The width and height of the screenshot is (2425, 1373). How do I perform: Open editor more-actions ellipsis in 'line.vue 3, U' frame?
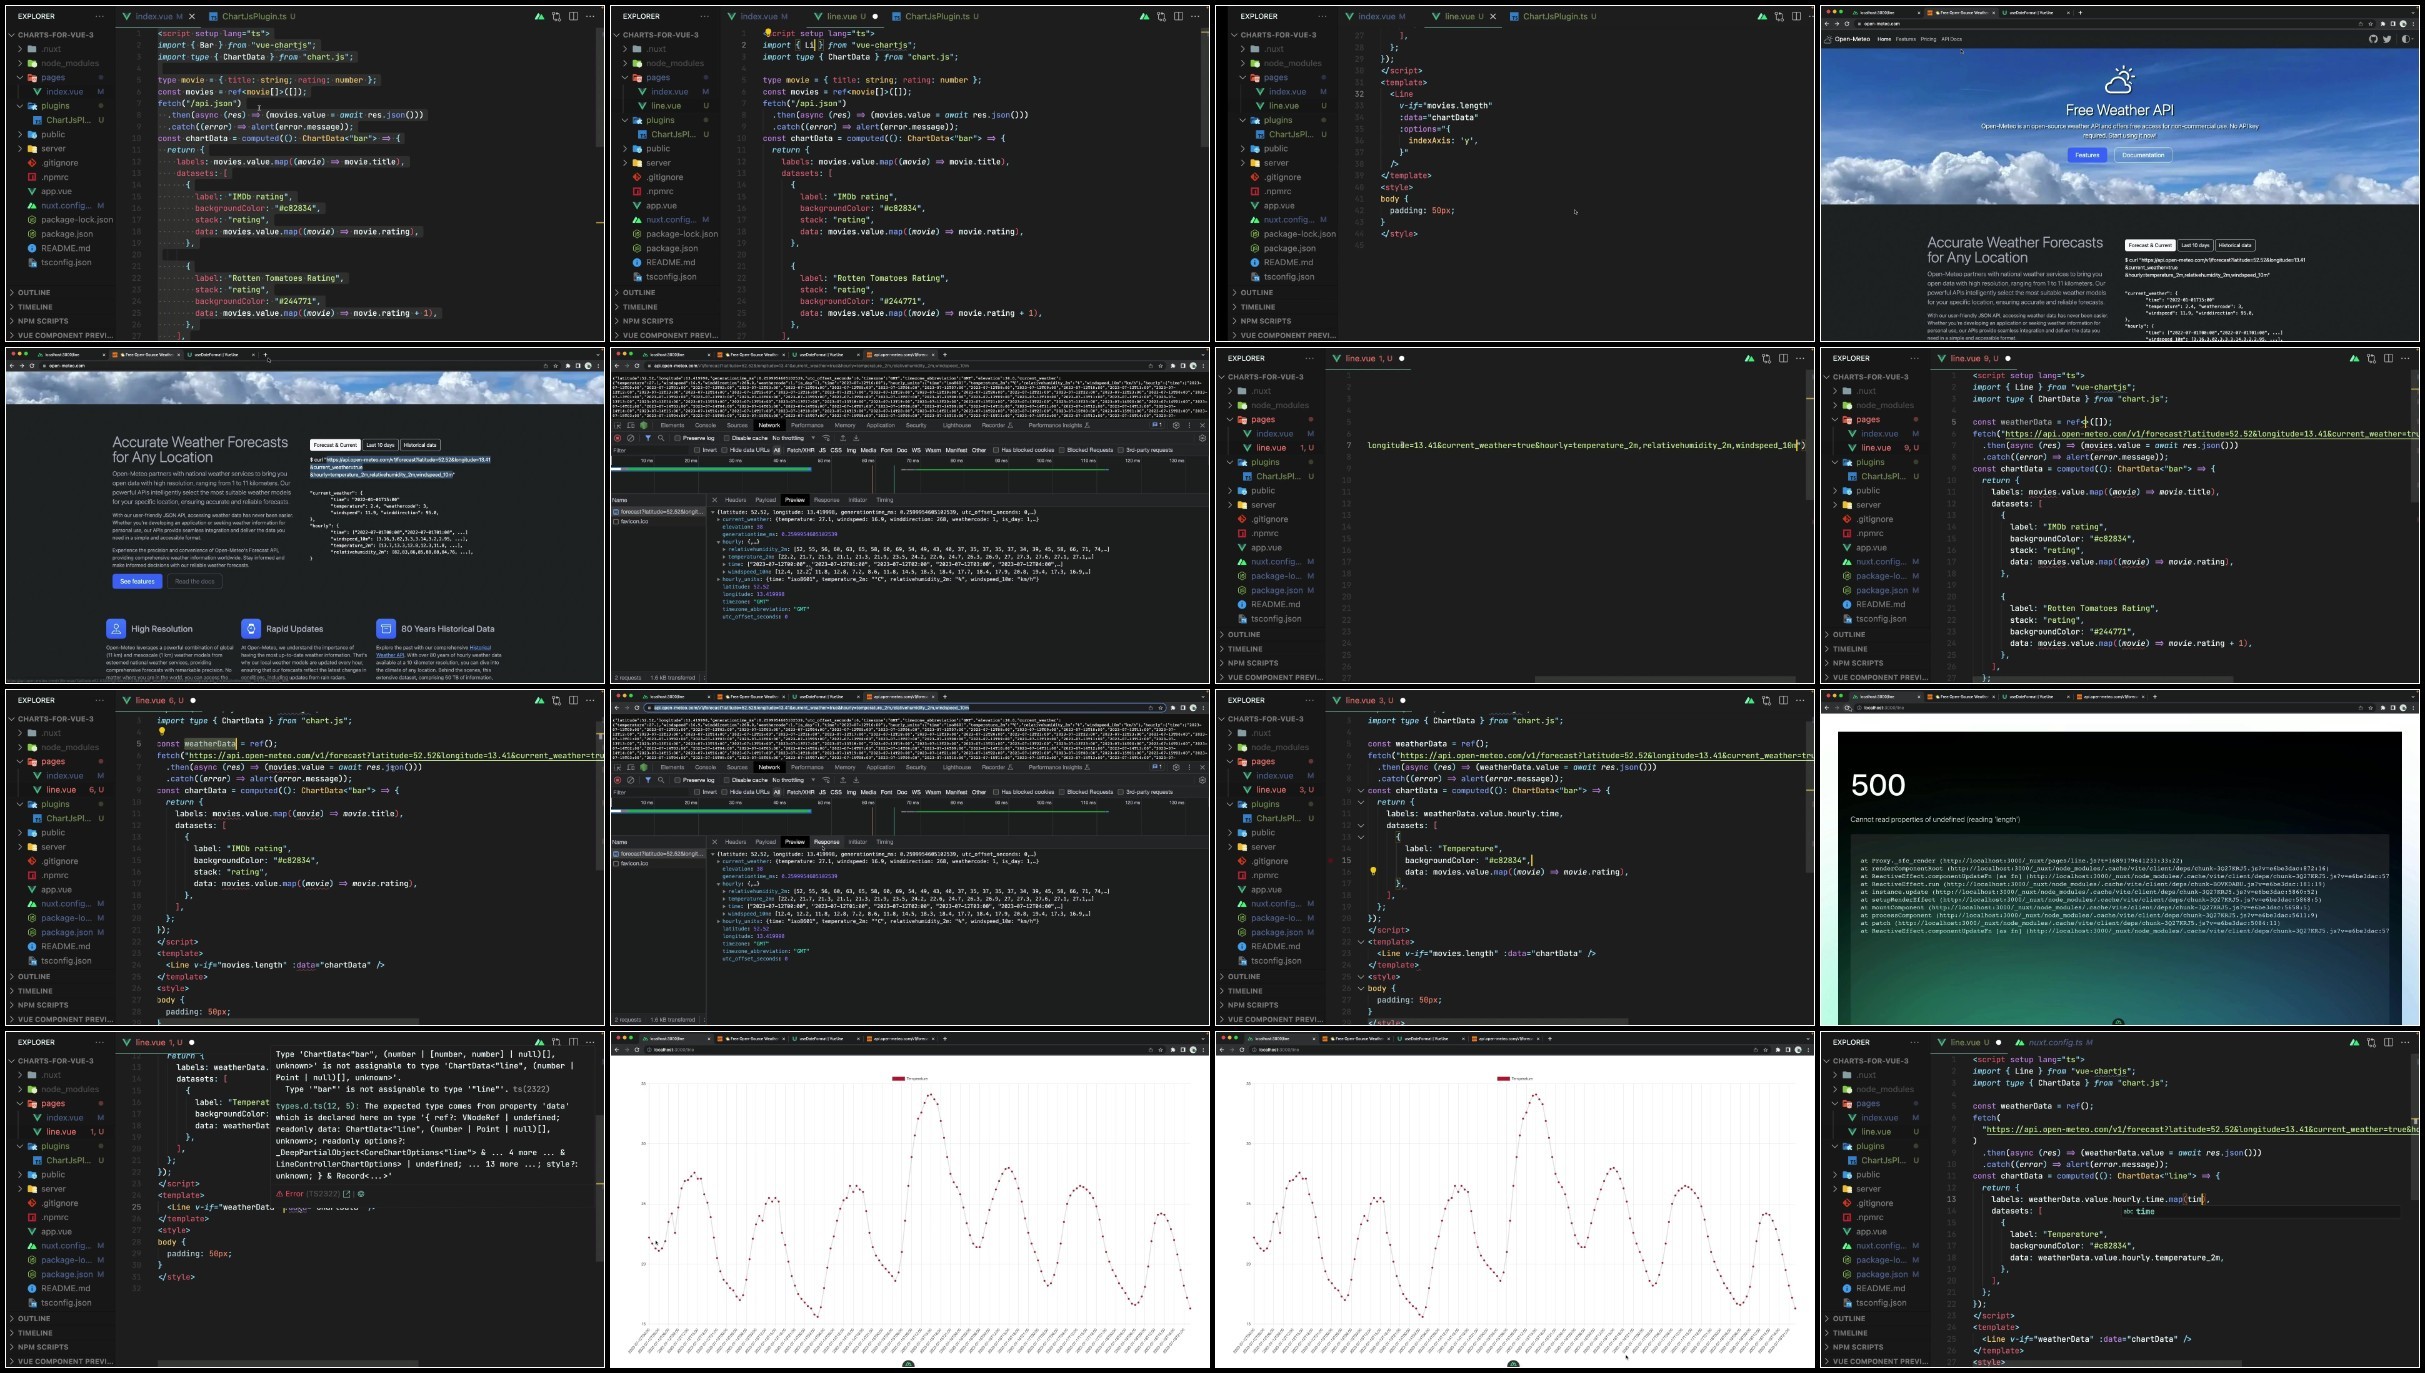click(x=1800, y=700)
